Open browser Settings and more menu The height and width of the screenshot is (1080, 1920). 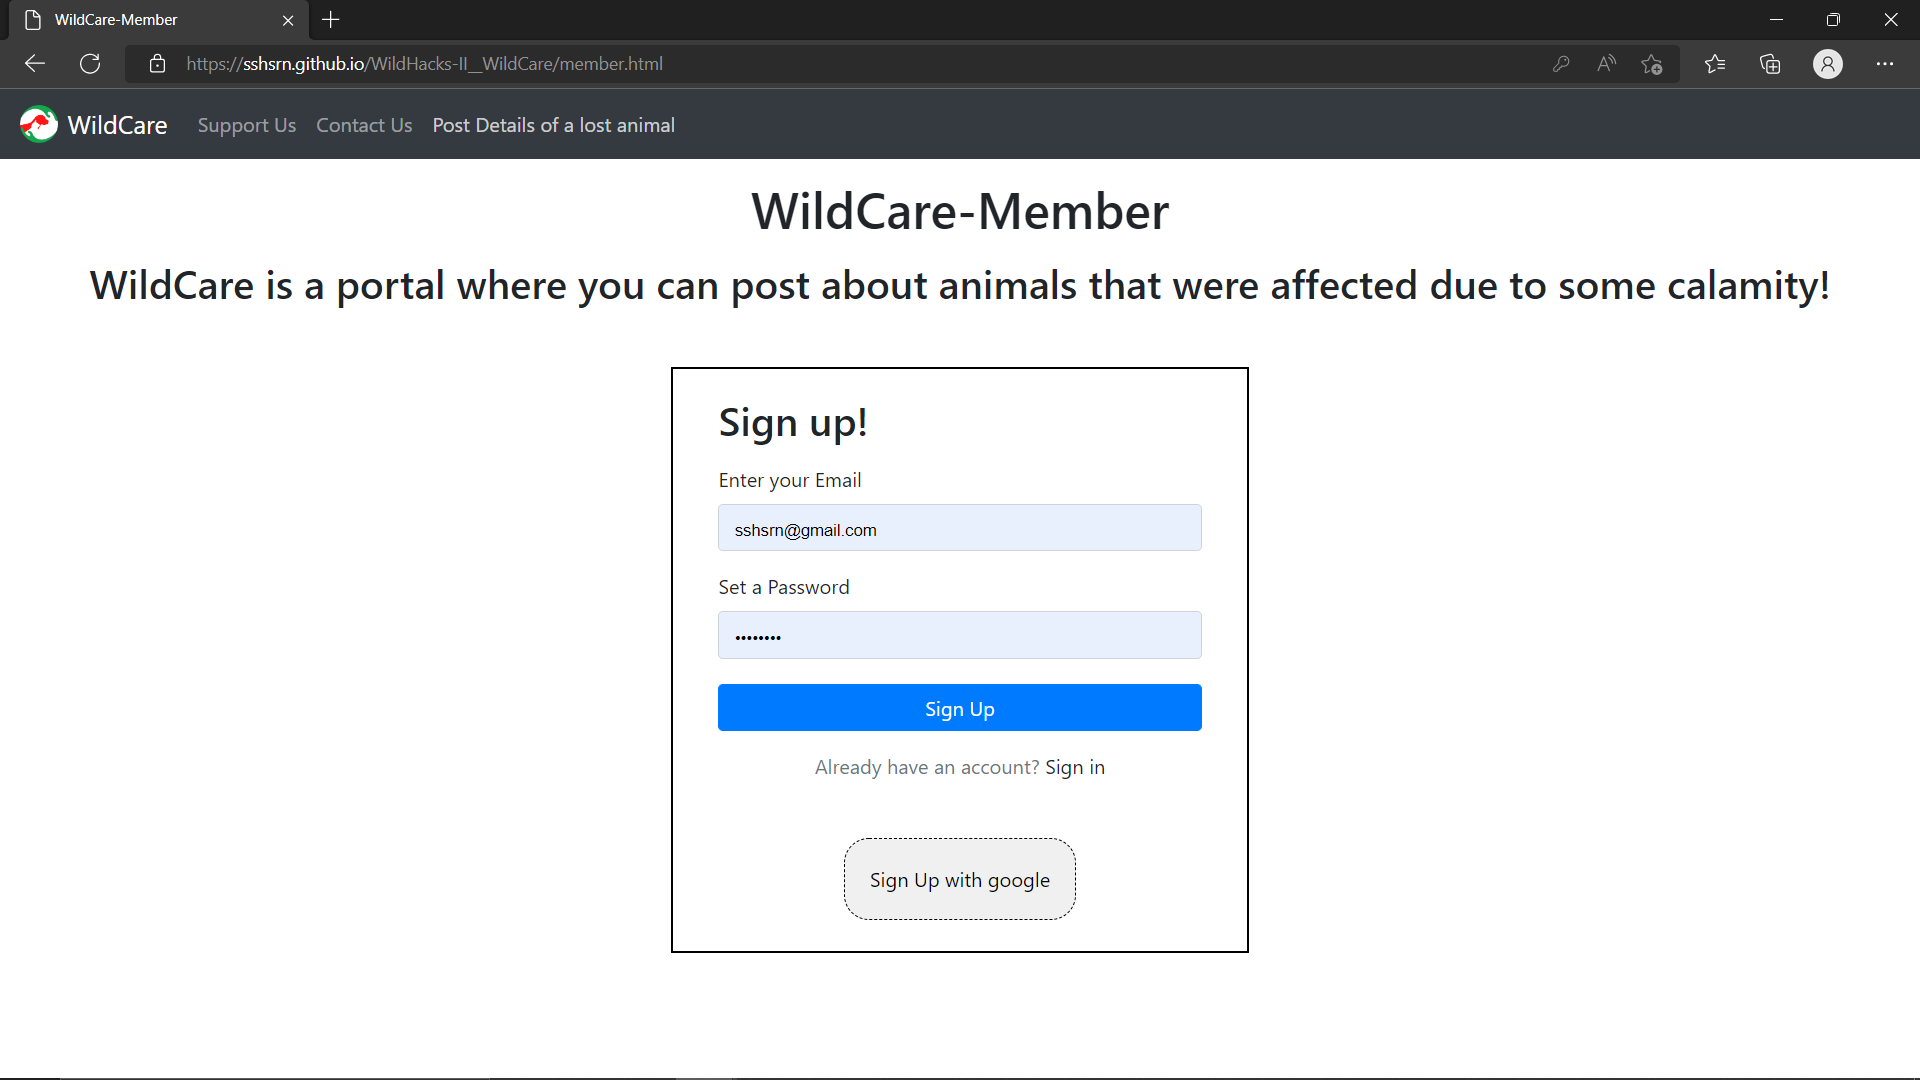click(1884, 64)
